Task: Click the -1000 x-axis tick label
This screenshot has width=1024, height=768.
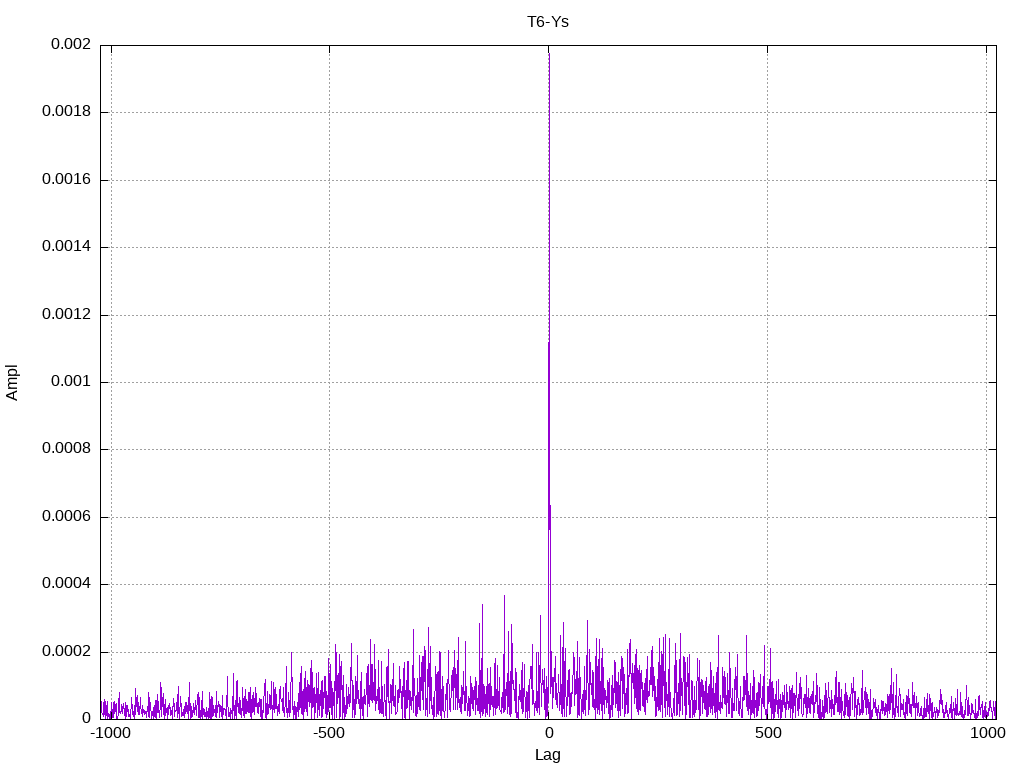Action: point(111,734)
